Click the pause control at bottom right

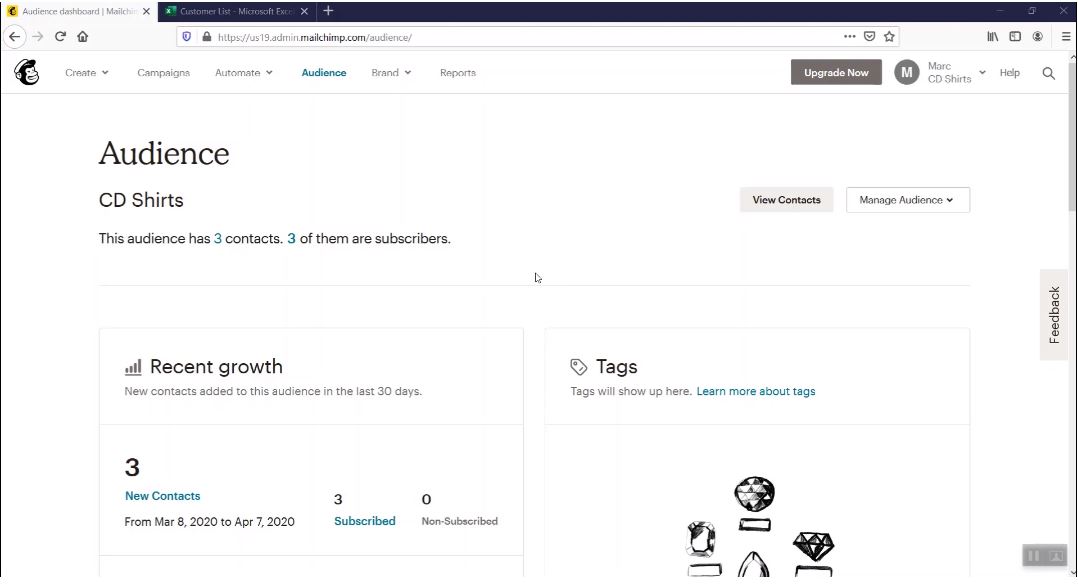pos(1034,556)
